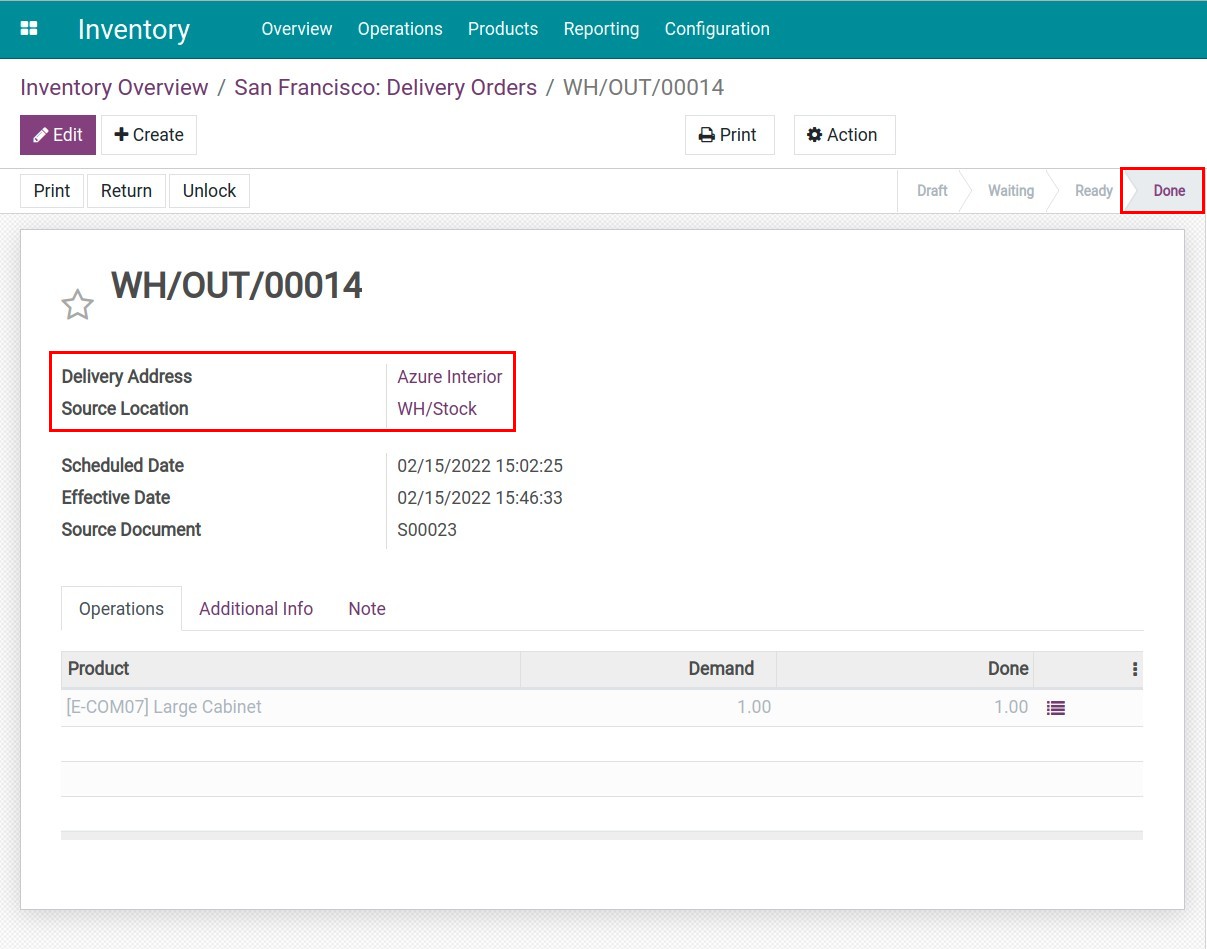This screenshot has width=1207, height=949.
Task: Click source document value S00023
Action: point(427,530)
